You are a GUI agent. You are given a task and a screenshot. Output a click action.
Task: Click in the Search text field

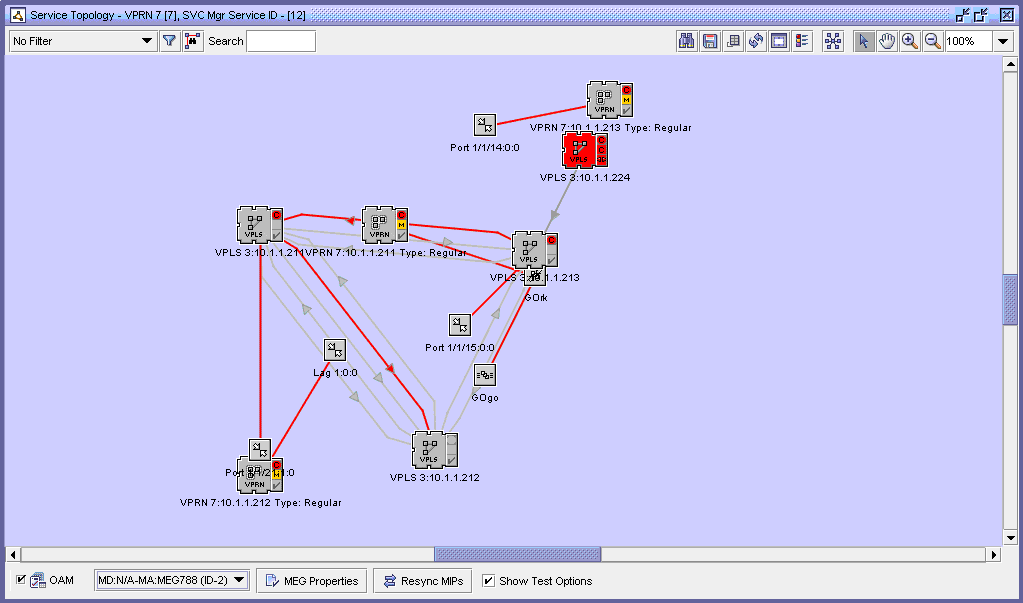pos(281,41)
